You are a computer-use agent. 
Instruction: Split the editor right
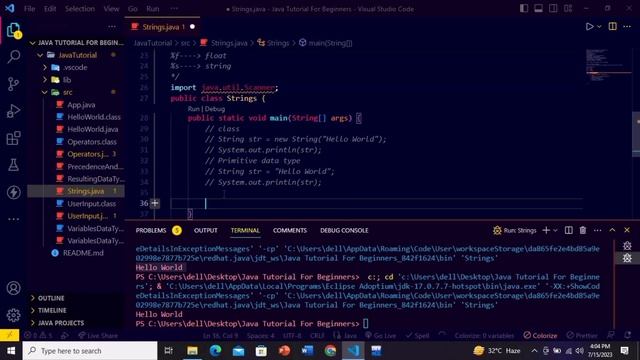(613, 27)
